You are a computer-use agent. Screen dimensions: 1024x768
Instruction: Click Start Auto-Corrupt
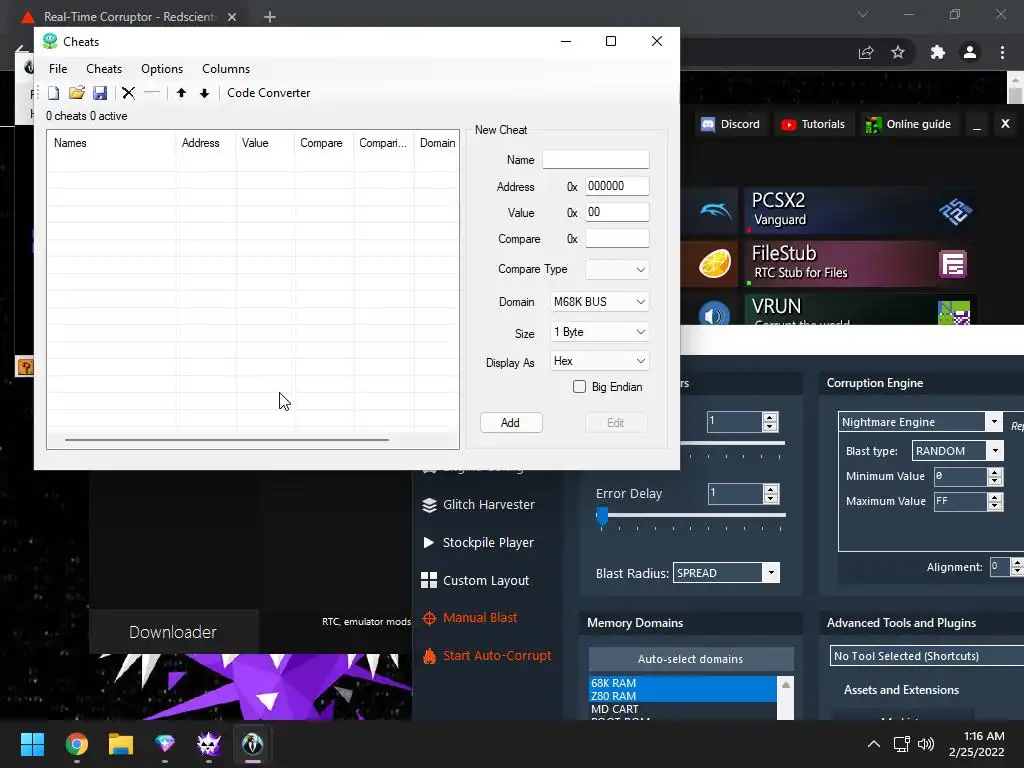click(487, 656)
